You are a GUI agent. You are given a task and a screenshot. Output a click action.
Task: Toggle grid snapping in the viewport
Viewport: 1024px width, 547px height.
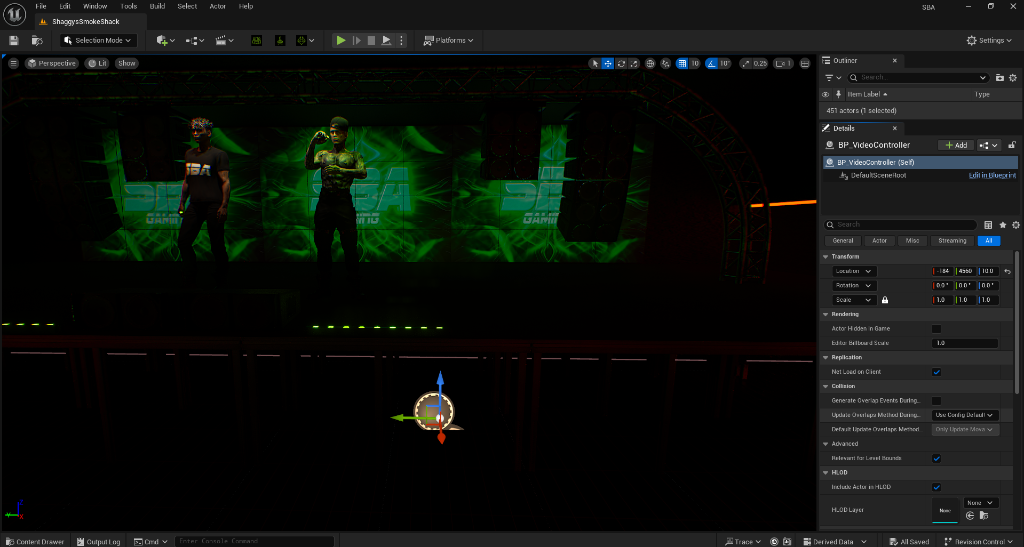(x=682, y=63)
